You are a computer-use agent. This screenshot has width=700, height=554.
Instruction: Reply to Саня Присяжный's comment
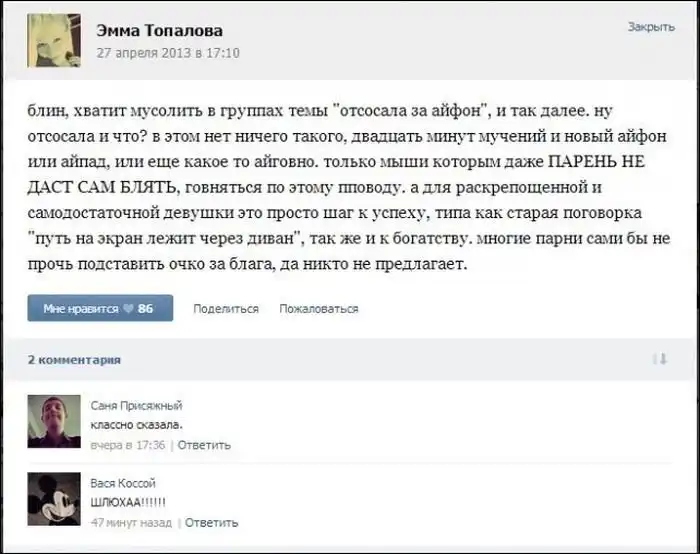pos(204,445)
